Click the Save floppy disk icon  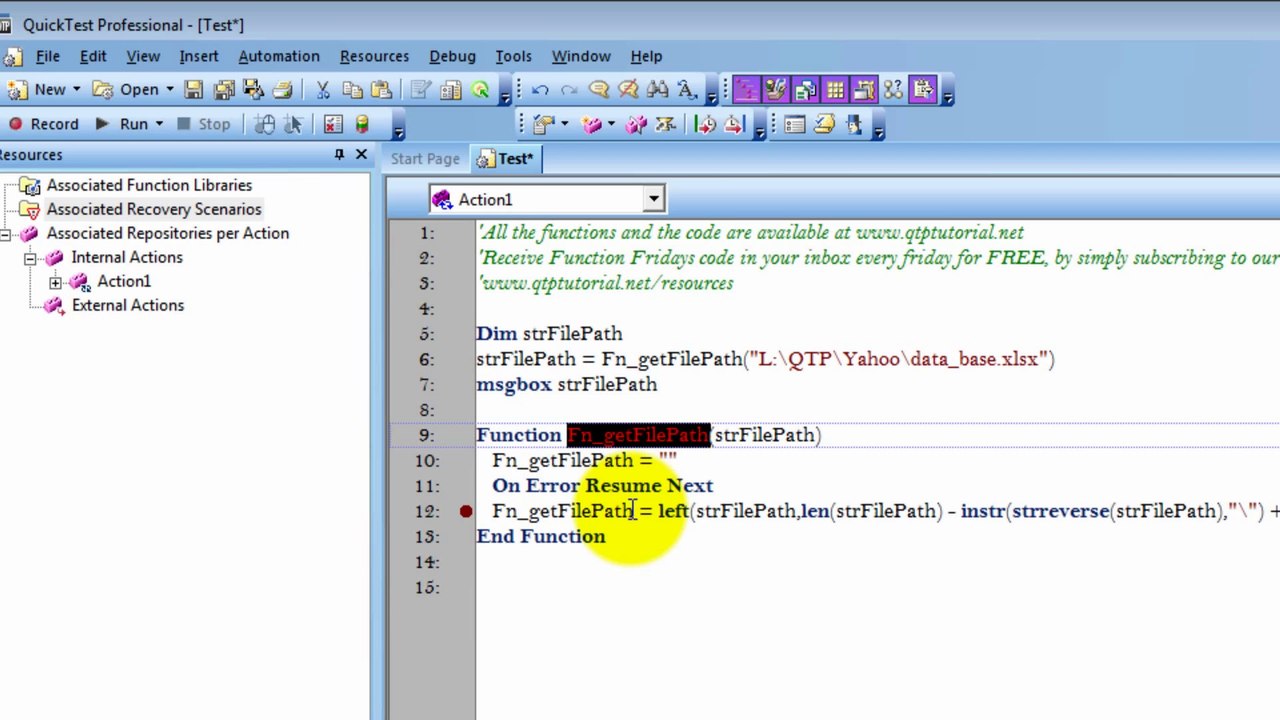point(193,90)
